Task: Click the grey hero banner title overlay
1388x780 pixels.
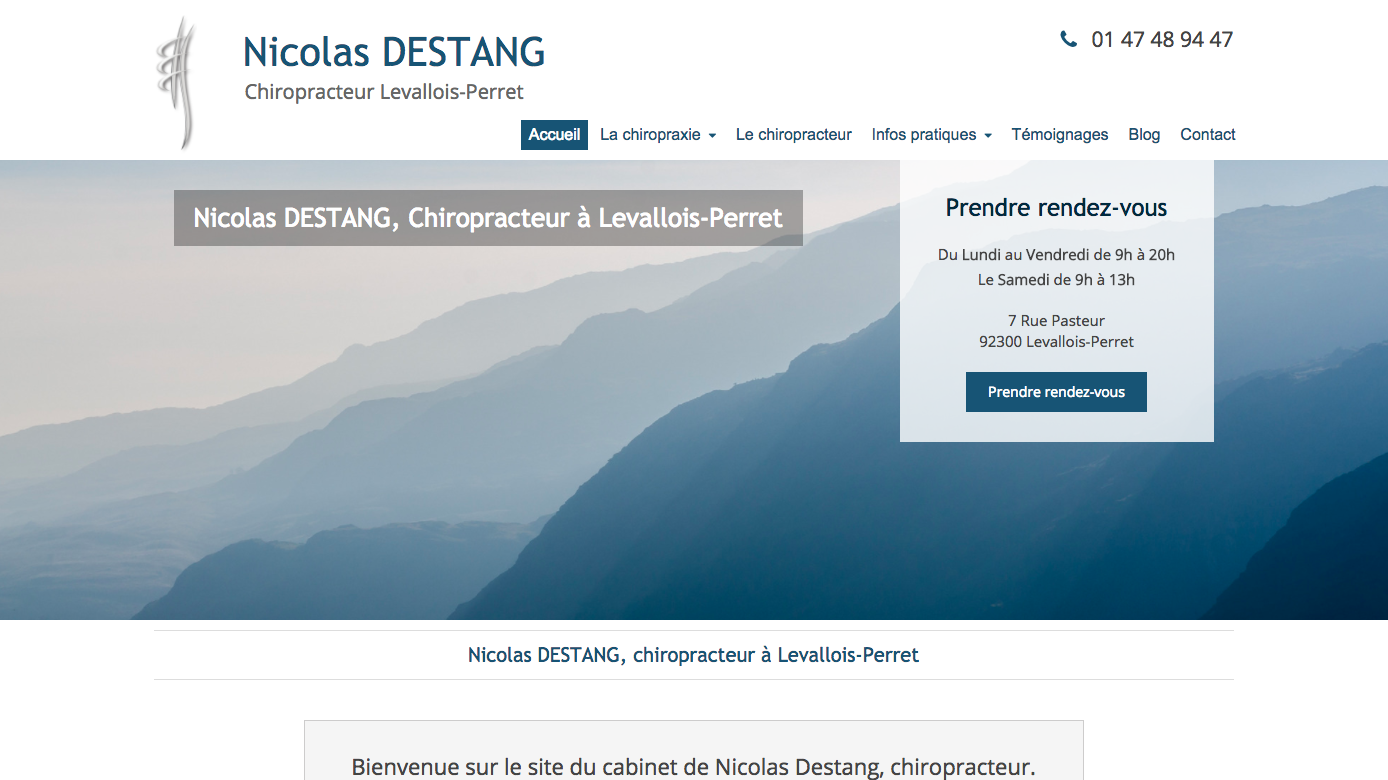Action: point(488,218)
